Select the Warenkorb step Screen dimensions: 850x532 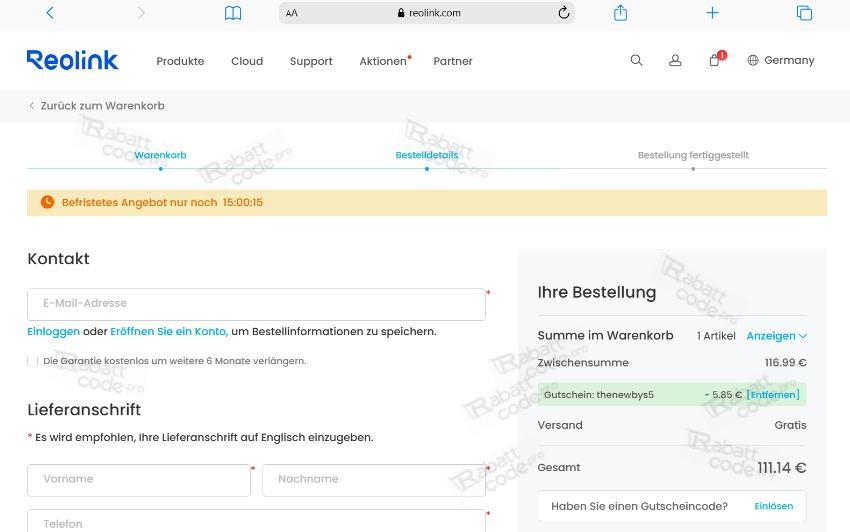tap(160, 155)
